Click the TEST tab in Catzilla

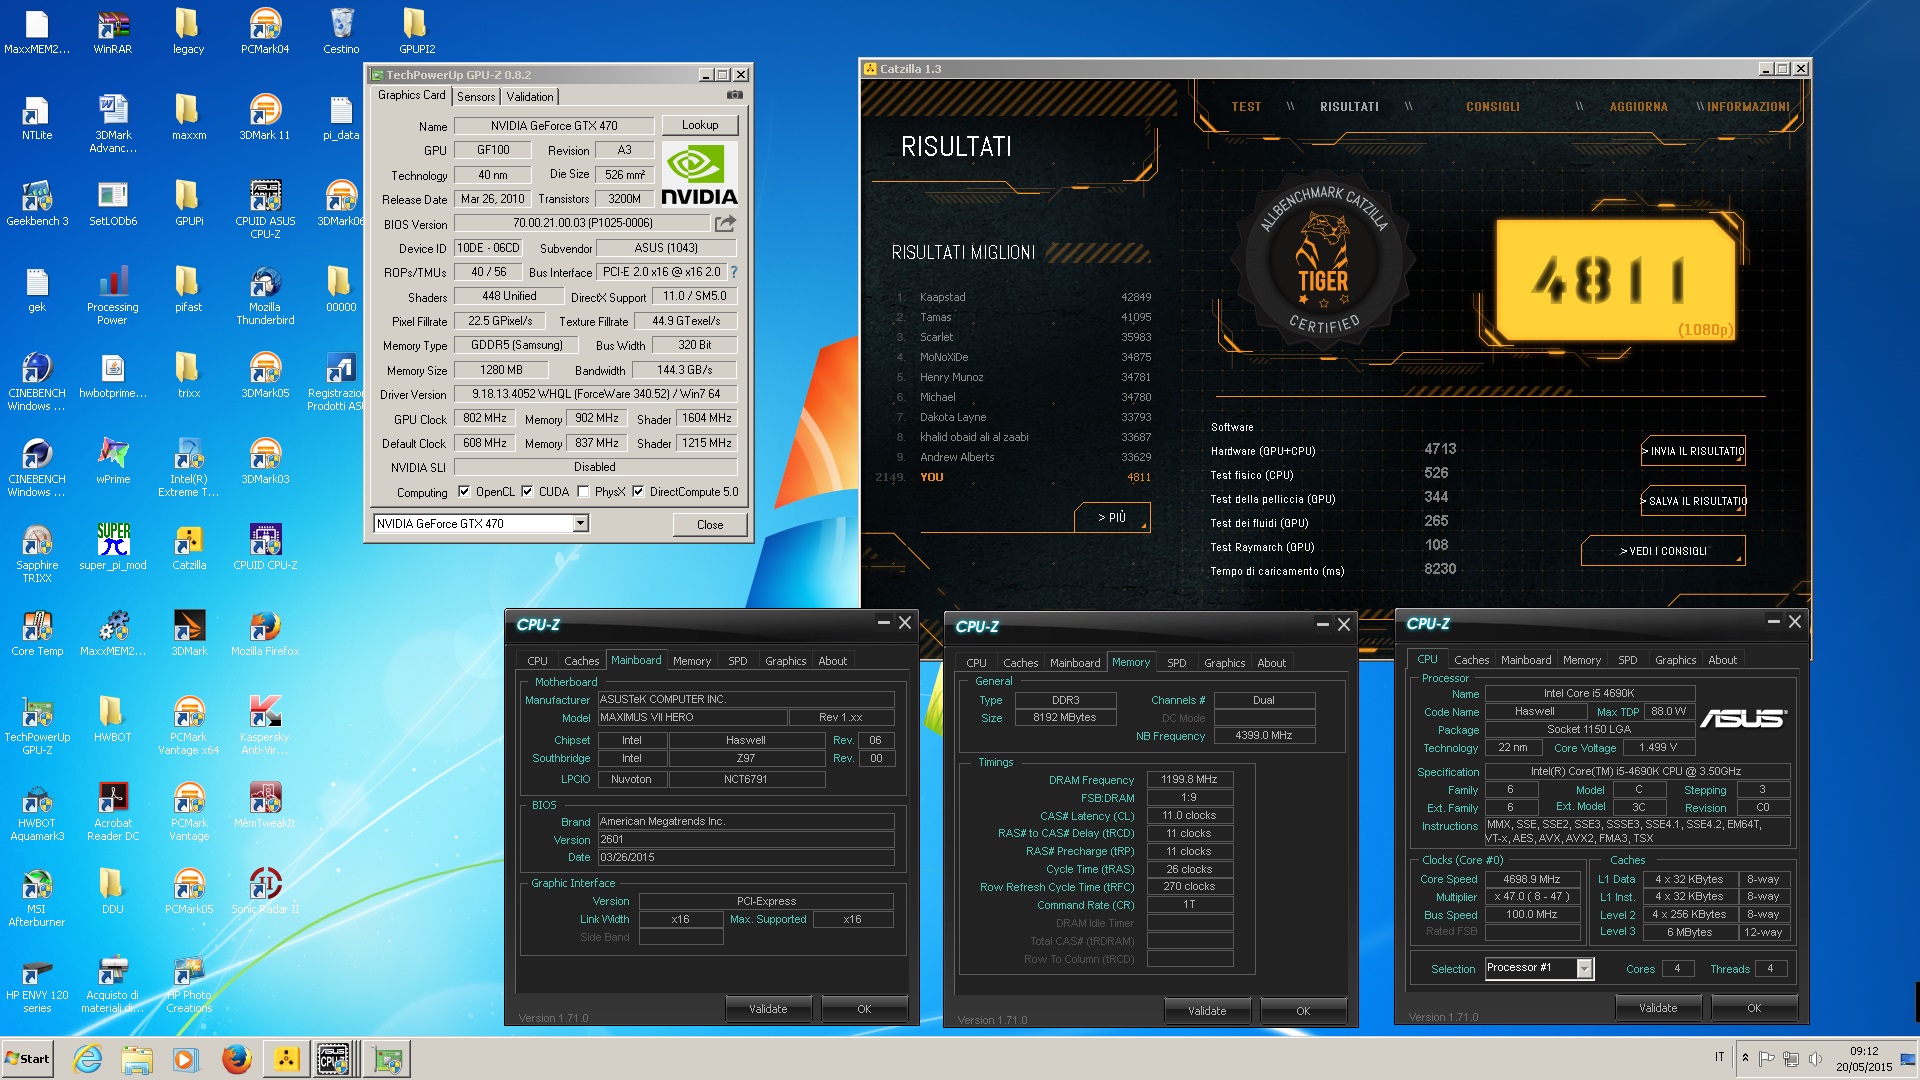tap(1246, 107)
